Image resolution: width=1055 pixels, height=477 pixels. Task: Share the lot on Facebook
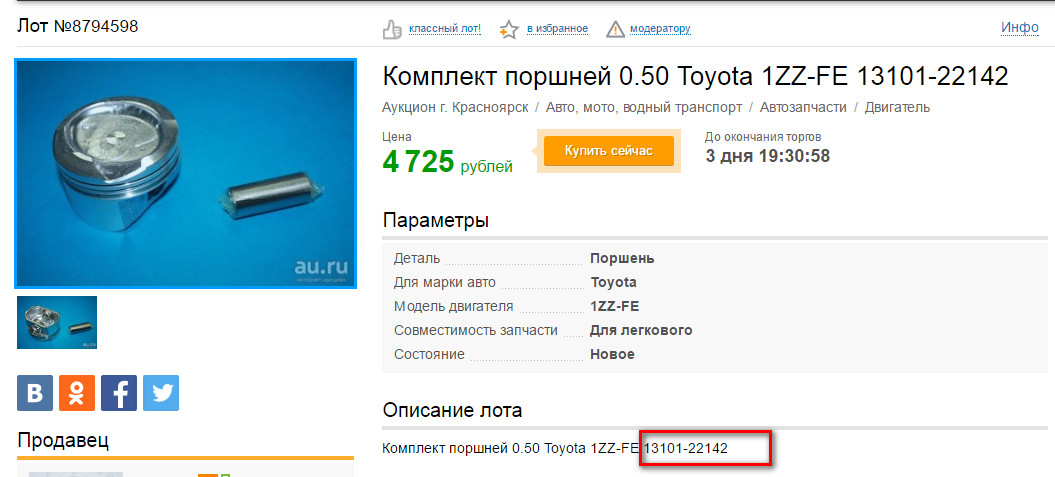tap(119, 393)
